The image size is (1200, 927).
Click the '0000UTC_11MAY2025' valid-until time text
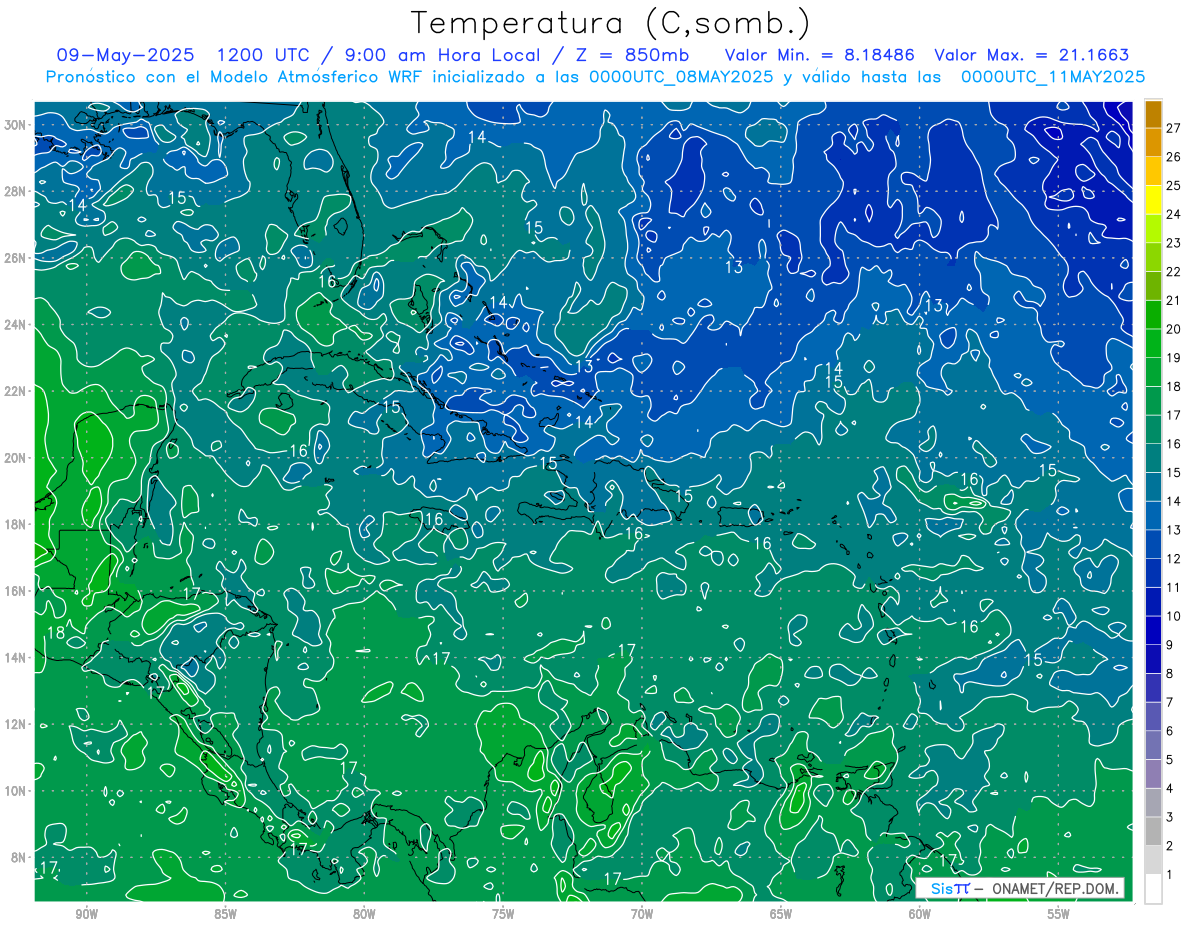(x=1052, y=77)
